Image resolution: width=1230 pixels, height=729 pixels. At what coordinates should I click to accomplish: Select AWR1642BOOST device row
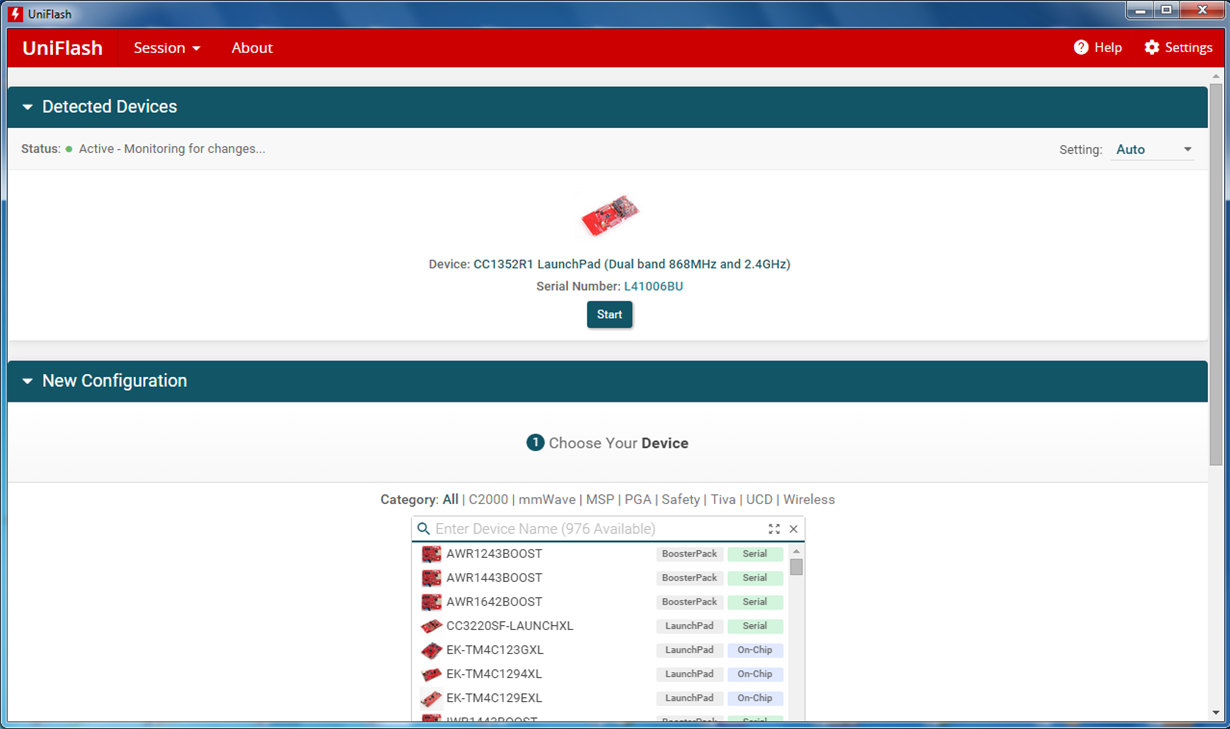click(601, 602)
